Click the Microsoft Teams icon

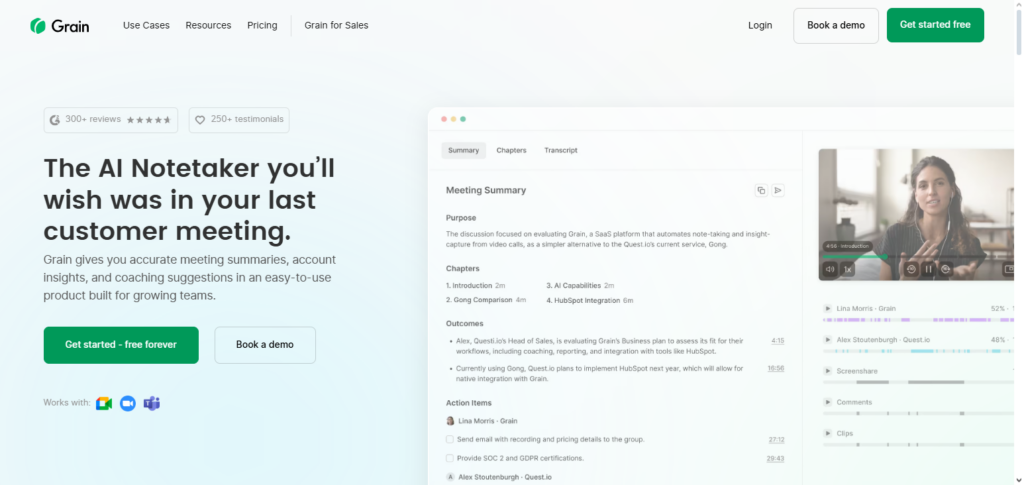[x=152, y=403]
